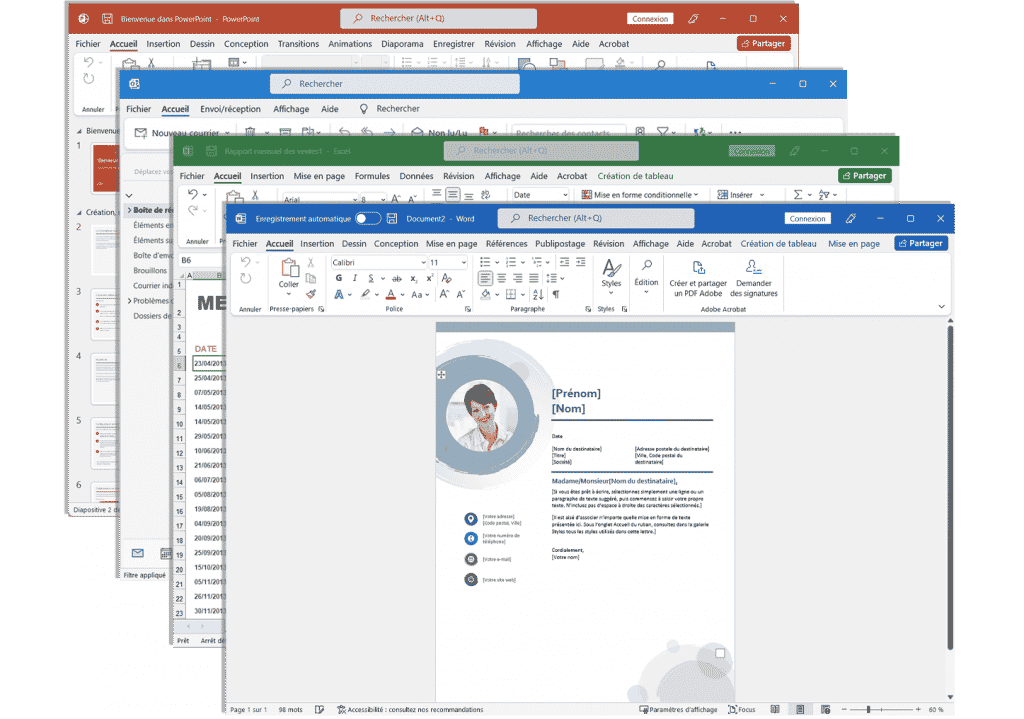The image size is (1024, 719).
Task: Center text in Word paragraph group
Action: click(x=502, y=279)
